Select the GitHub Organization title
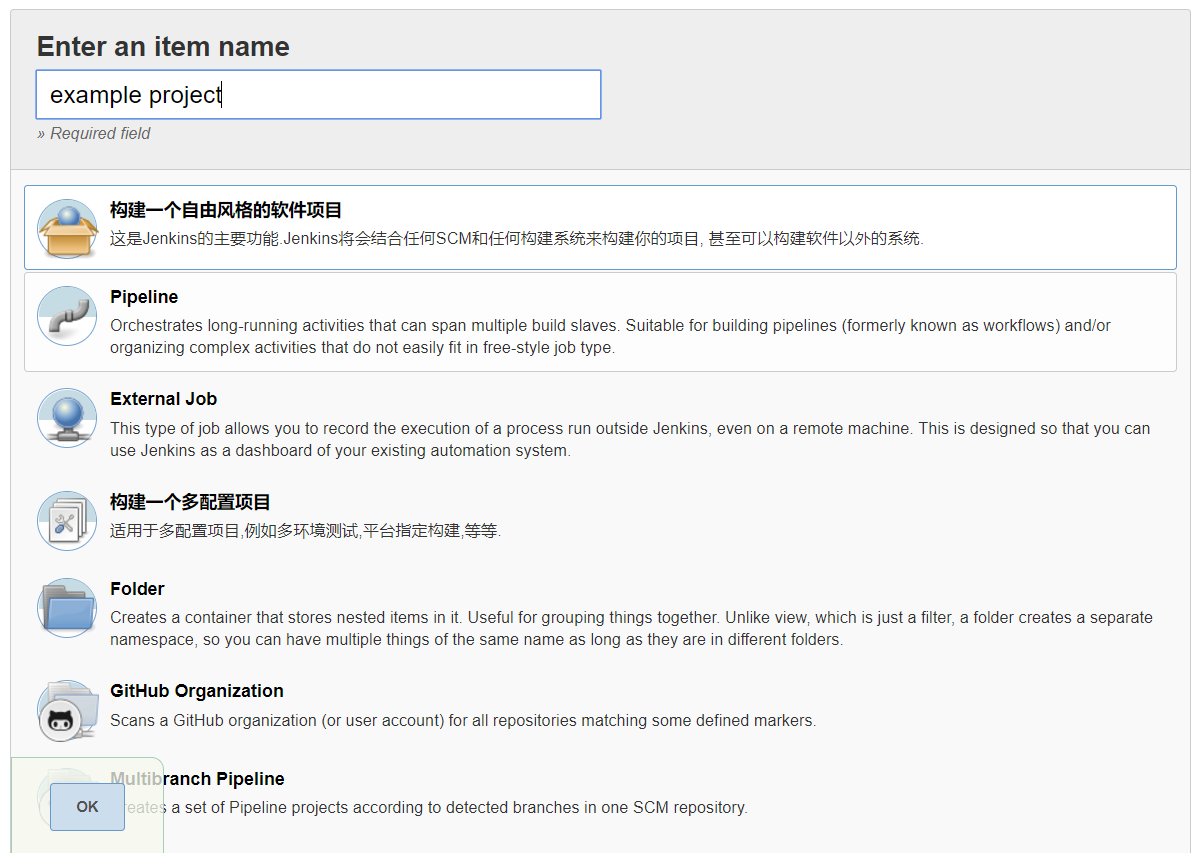This screenshot has width=1192, height=853. click(197, 691)
